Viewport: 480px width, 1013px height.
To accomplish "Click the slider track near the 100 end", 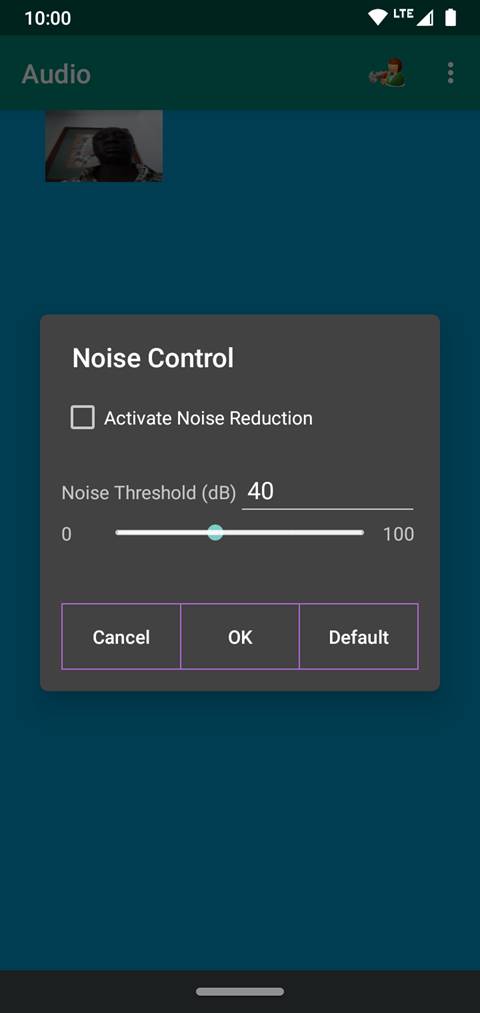I will (354, 533).
